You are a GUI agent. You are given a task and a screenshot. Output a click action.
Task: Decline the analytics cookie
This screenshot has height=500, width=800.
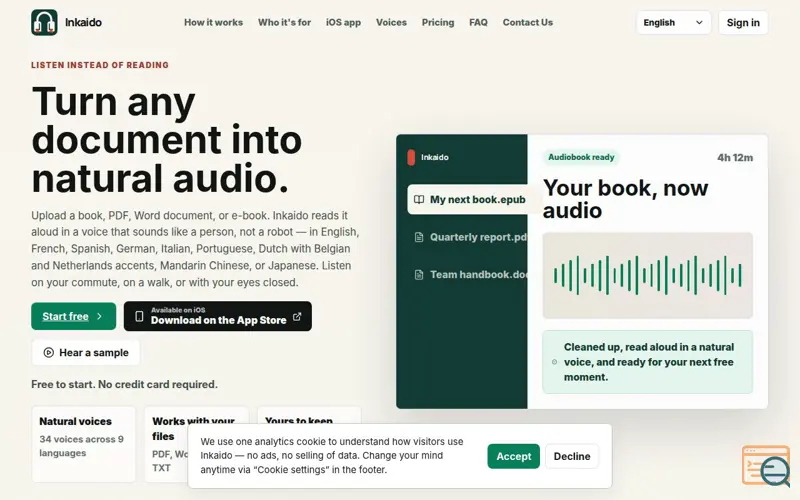coord(572,456)
